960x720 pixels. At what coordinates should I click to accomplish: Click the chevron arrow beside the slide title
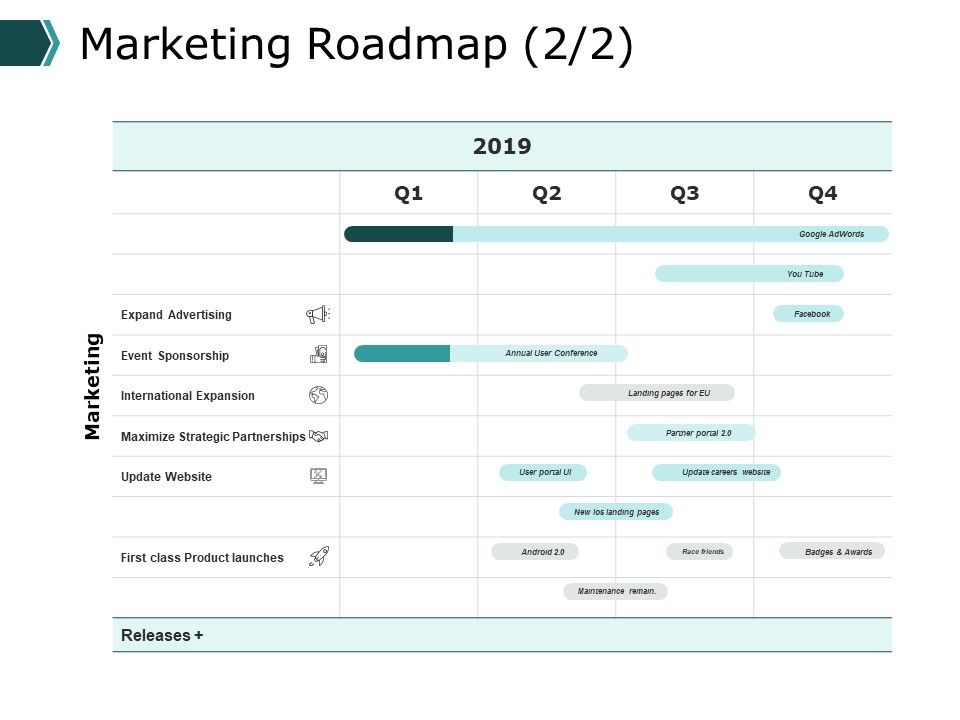pyautogui.click(x=30, y=42)
